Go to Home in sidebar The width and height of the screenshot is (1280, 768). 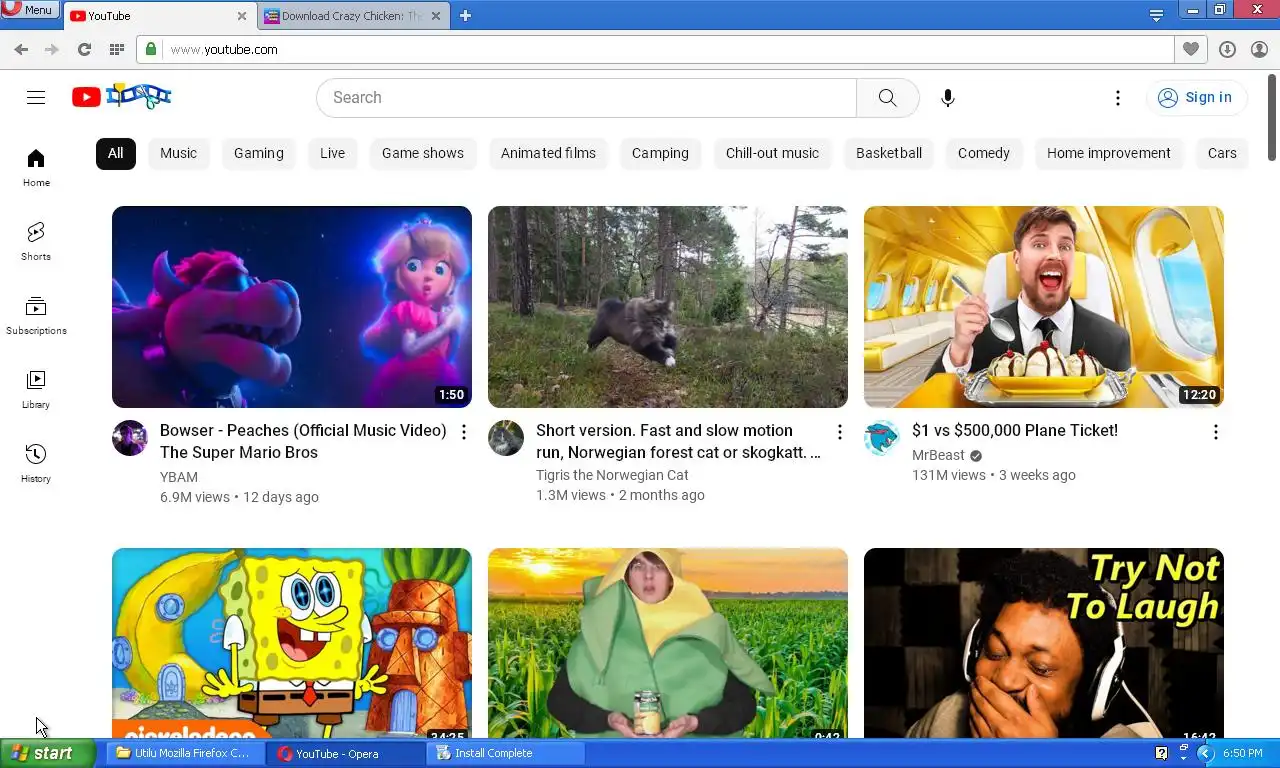36,167
